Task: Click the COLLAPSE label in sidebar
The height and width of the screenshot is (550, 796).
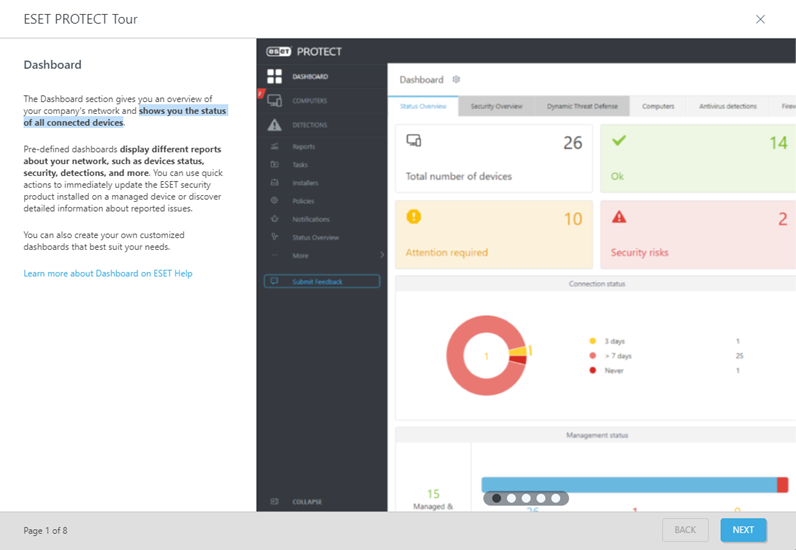Action: pyautogui.click(x=307, y=501)
